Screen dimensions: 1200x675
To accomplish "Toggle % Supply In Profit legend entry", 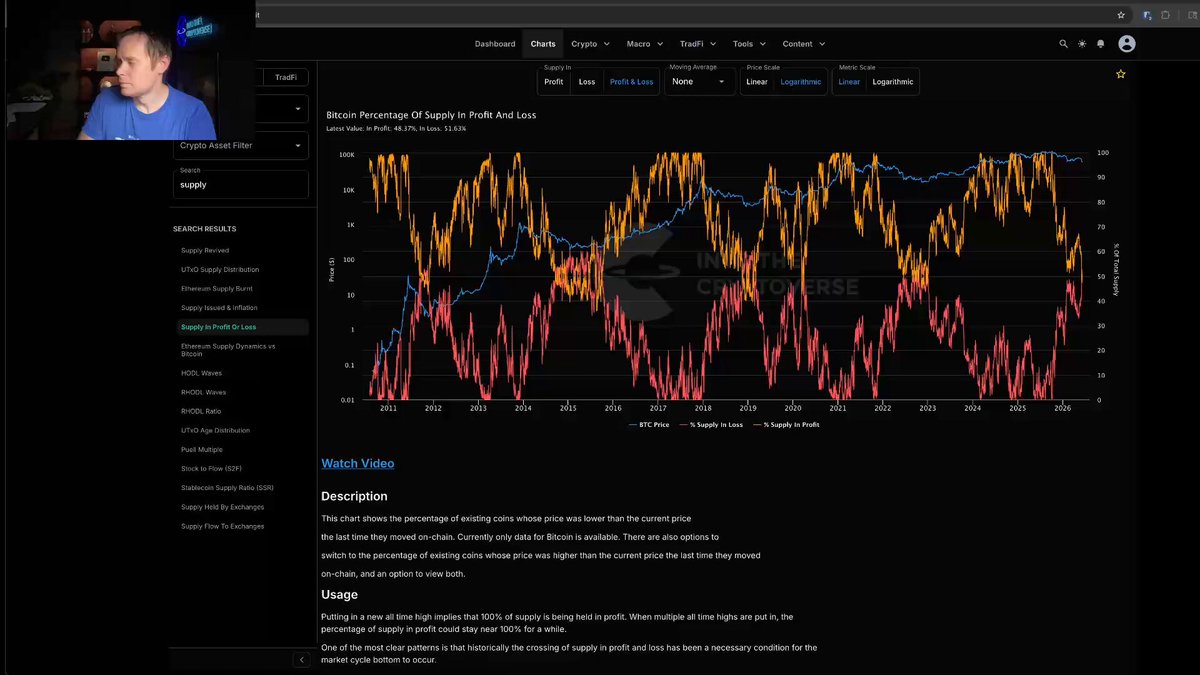I will 786,425.
